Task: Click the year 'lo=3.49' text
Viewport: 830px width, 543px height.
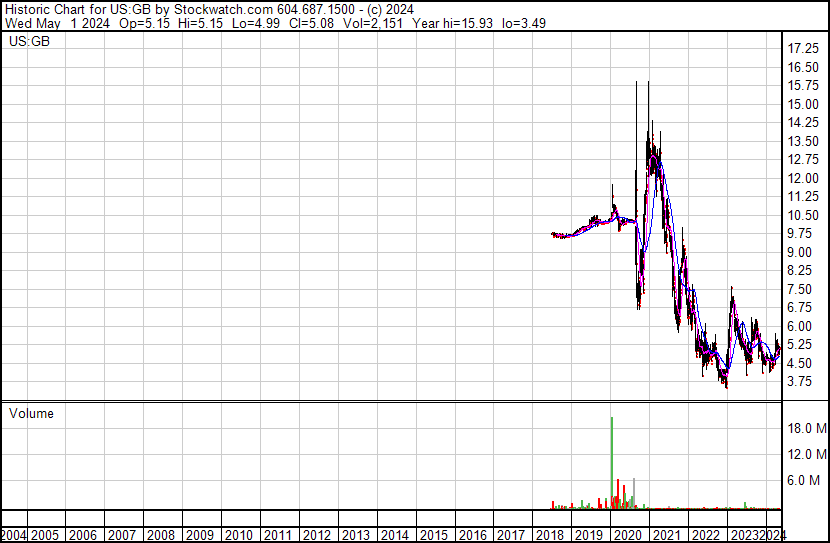Action: pyautogui.click(x=524, y=23)
